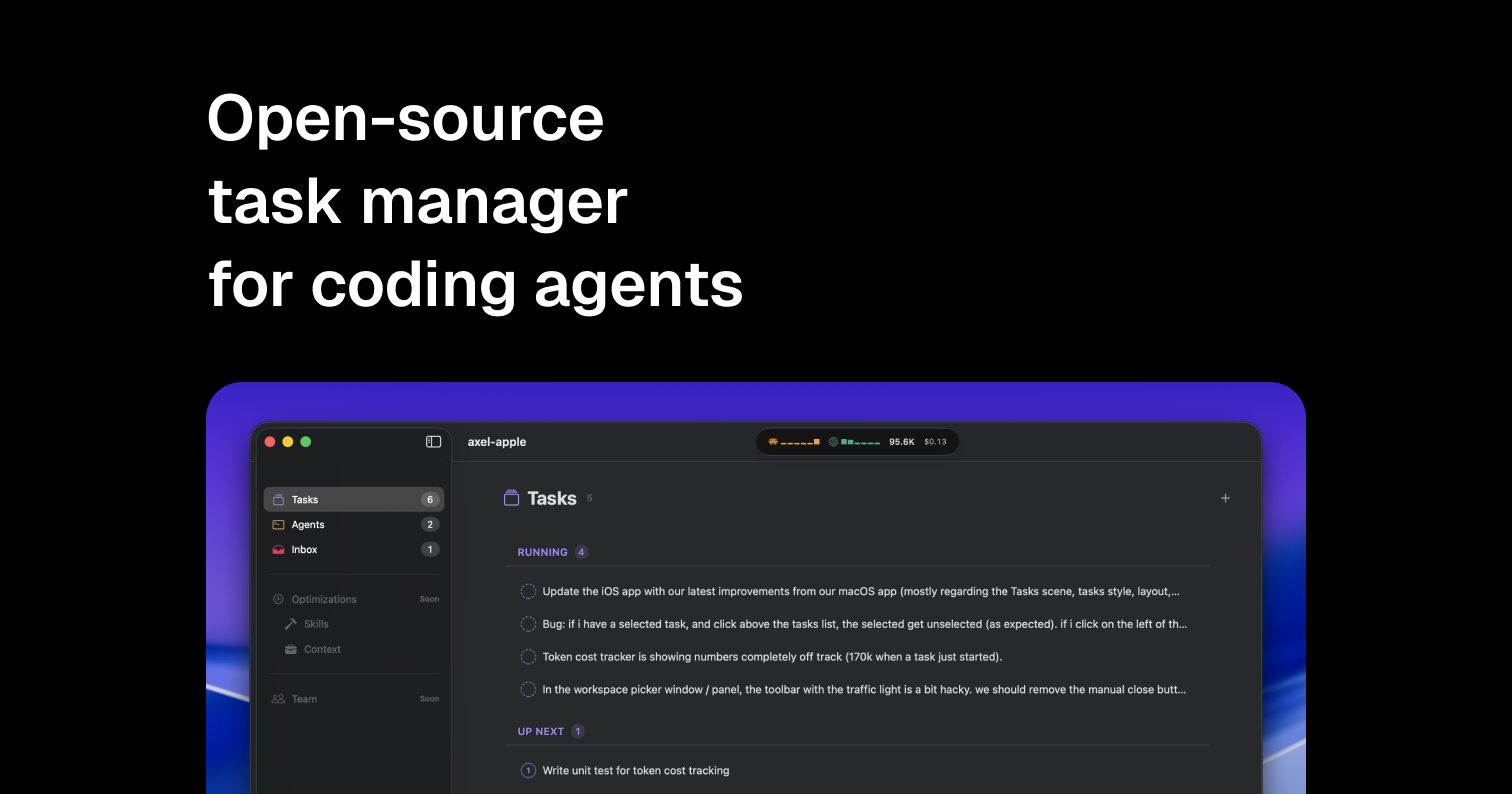This screenshot has width=1512, height=794.
Task: Switch to the Agents section
Action: [308, 524]
